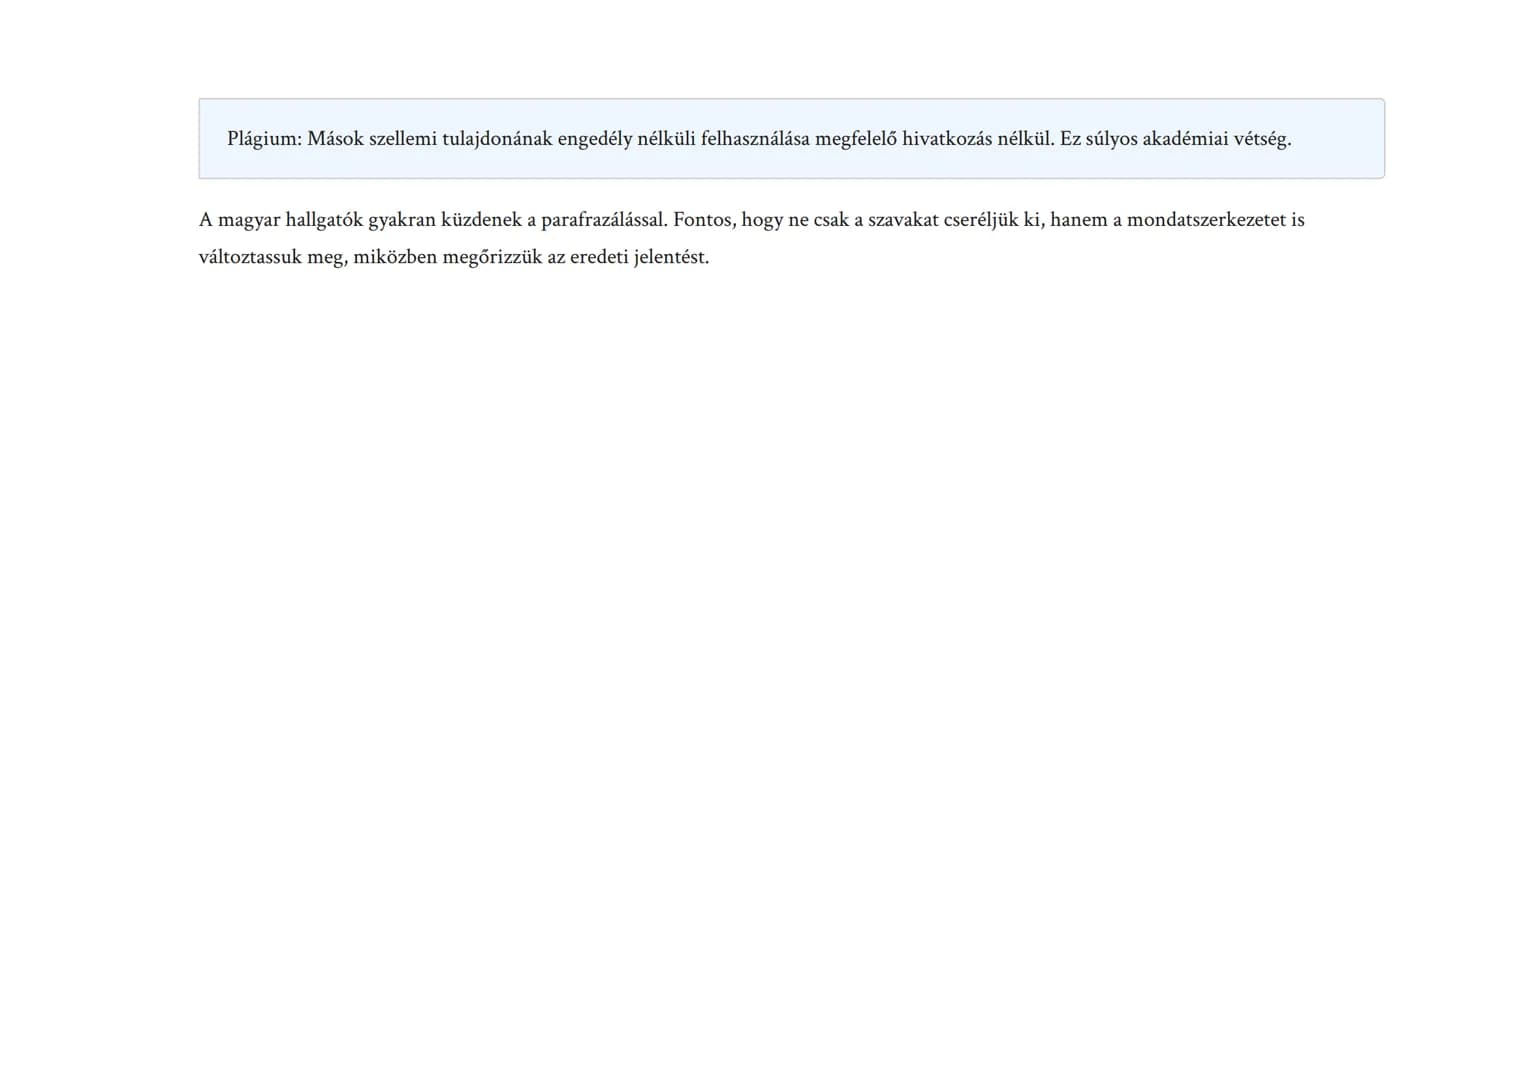
Task: Click the word "Plágium:" in the callout
Action: tap(264, 139)
